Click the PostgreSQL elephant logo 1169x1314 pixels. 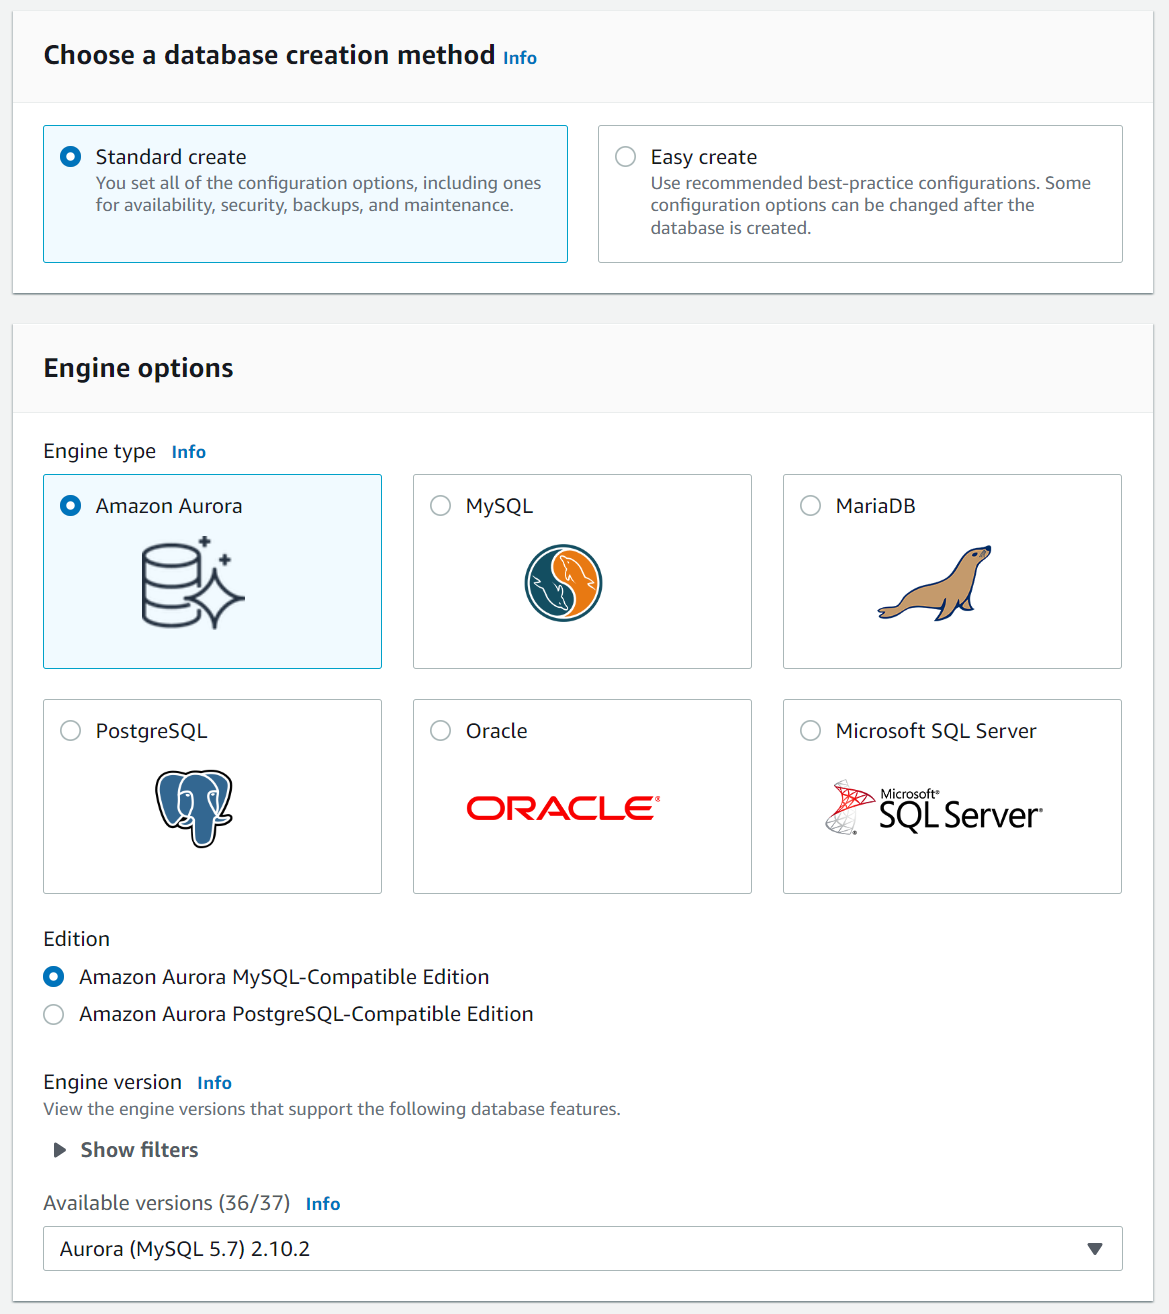pos(194,808)
